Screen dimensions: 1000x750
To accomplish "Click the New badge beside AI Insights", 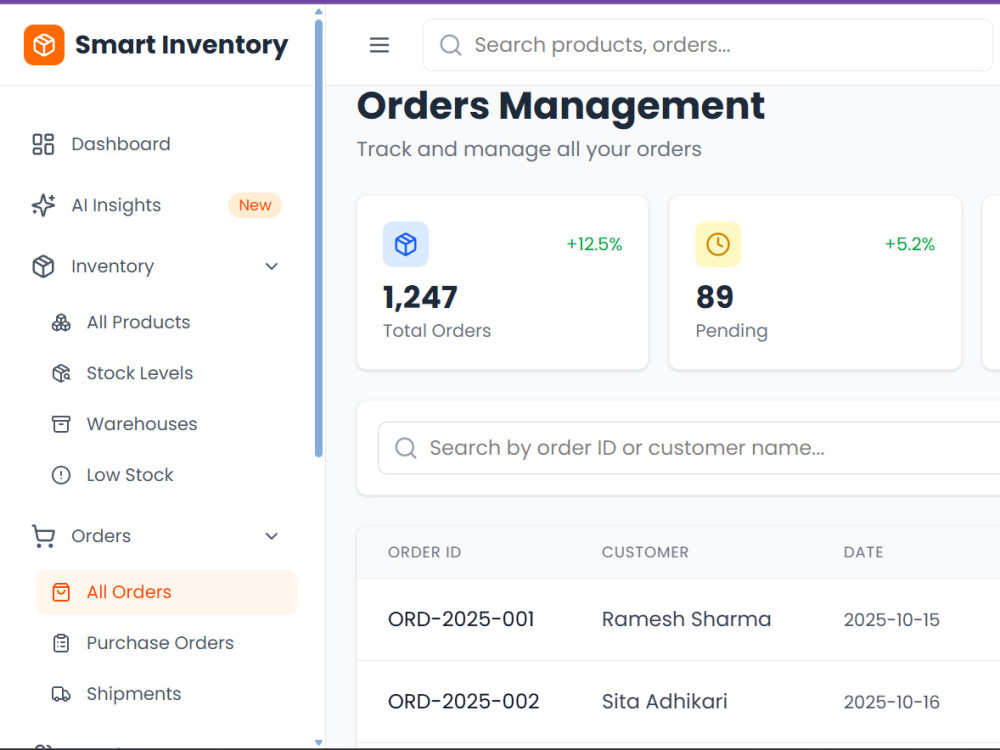I will (255, 205).
